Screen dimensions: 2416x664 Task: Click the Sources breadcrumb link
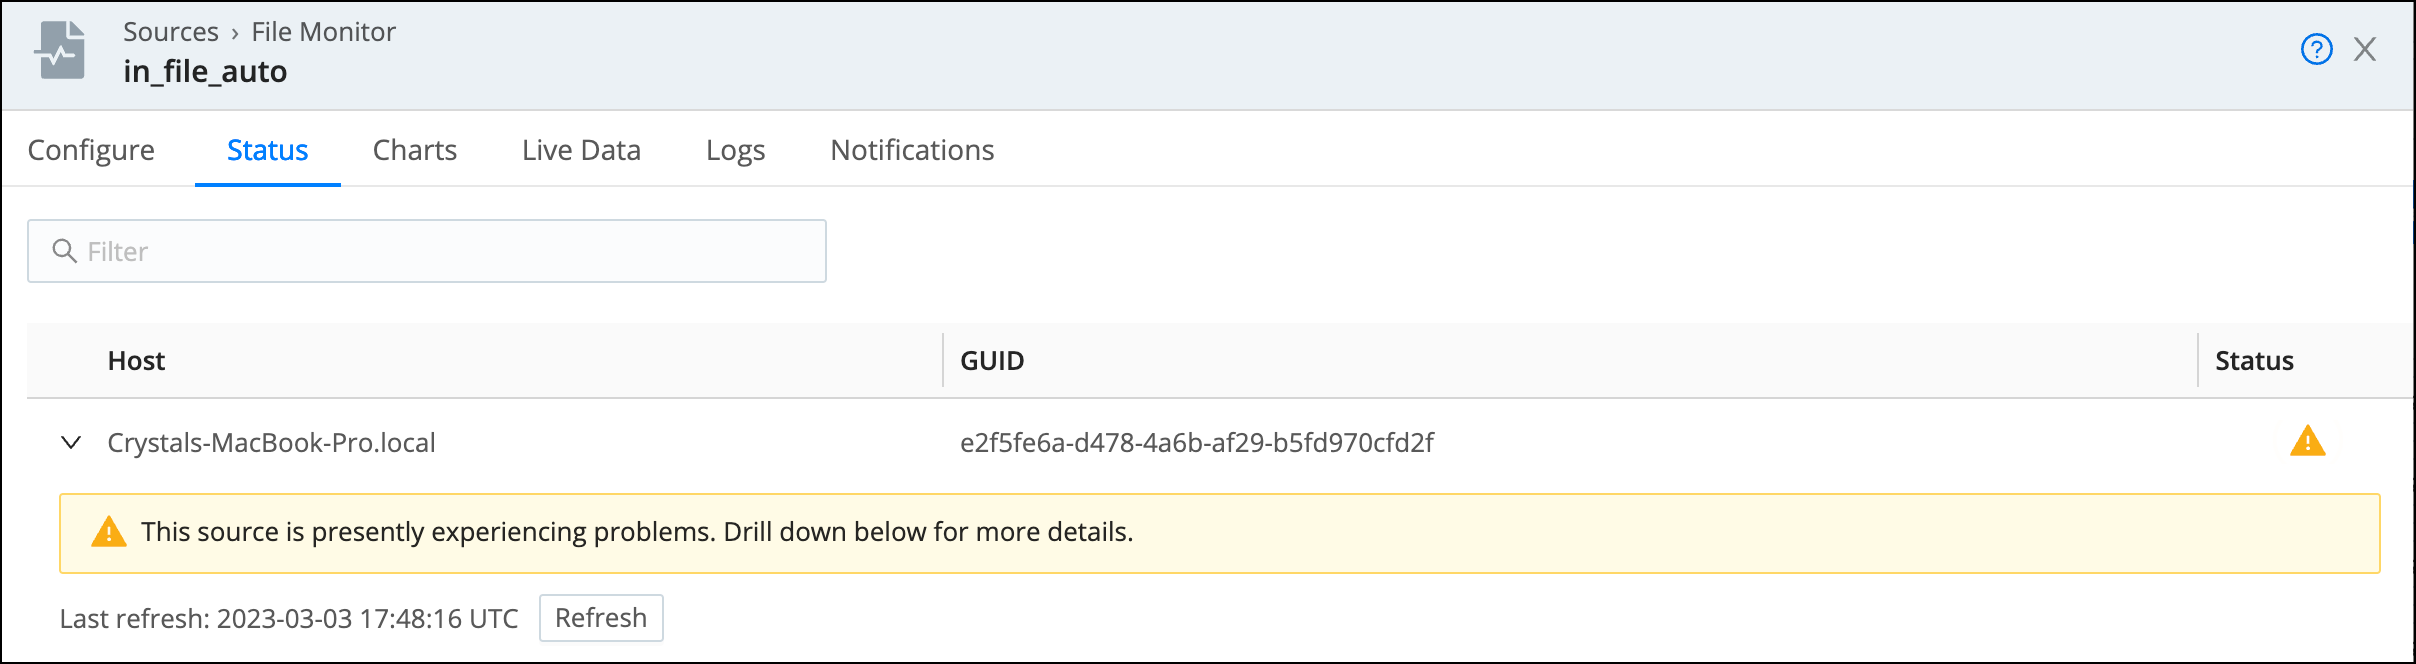point(171,32)
